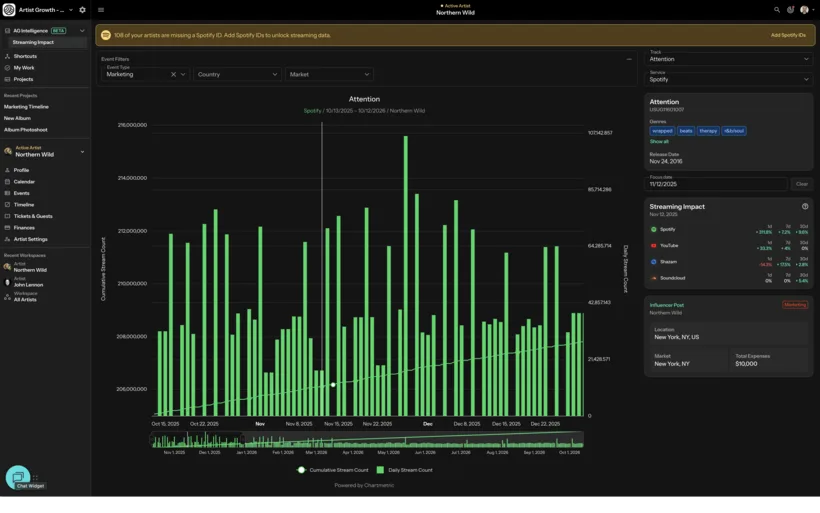Click the red Marketing event badge
This screenshot has height=513, width=820.
[x=795, y=305]
